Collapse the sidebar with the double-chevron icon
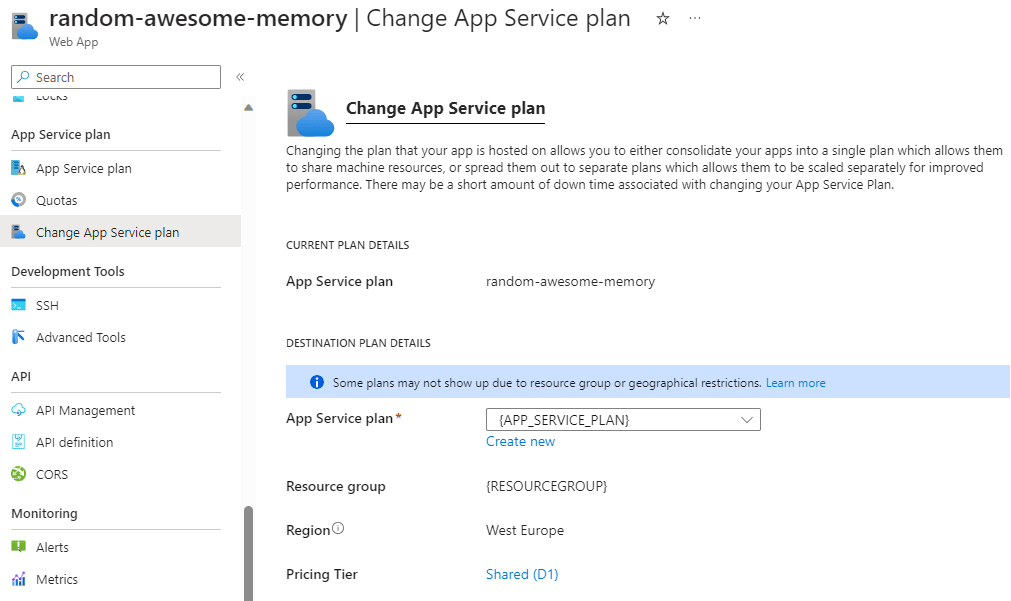Image resolution: width=1011 pixels, height=601 pixels. (x=240, y=77)
